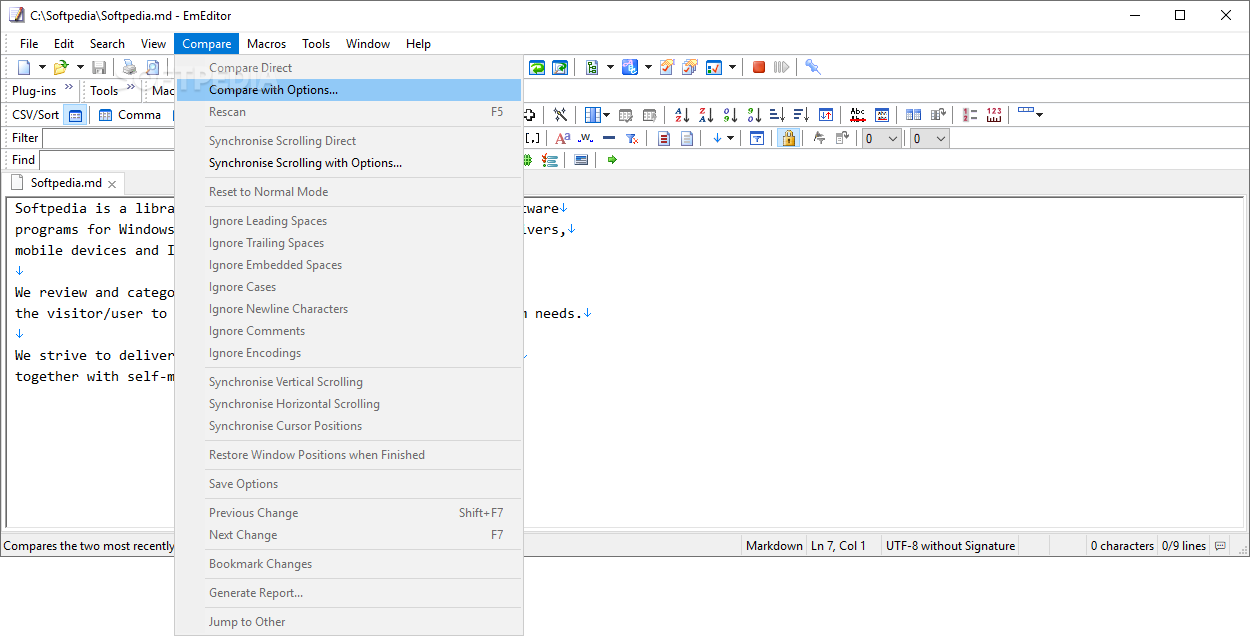Click the UTF-8 without Signature encoding entry
This screenshot has height=636, width=1250.
coord(950,546)
